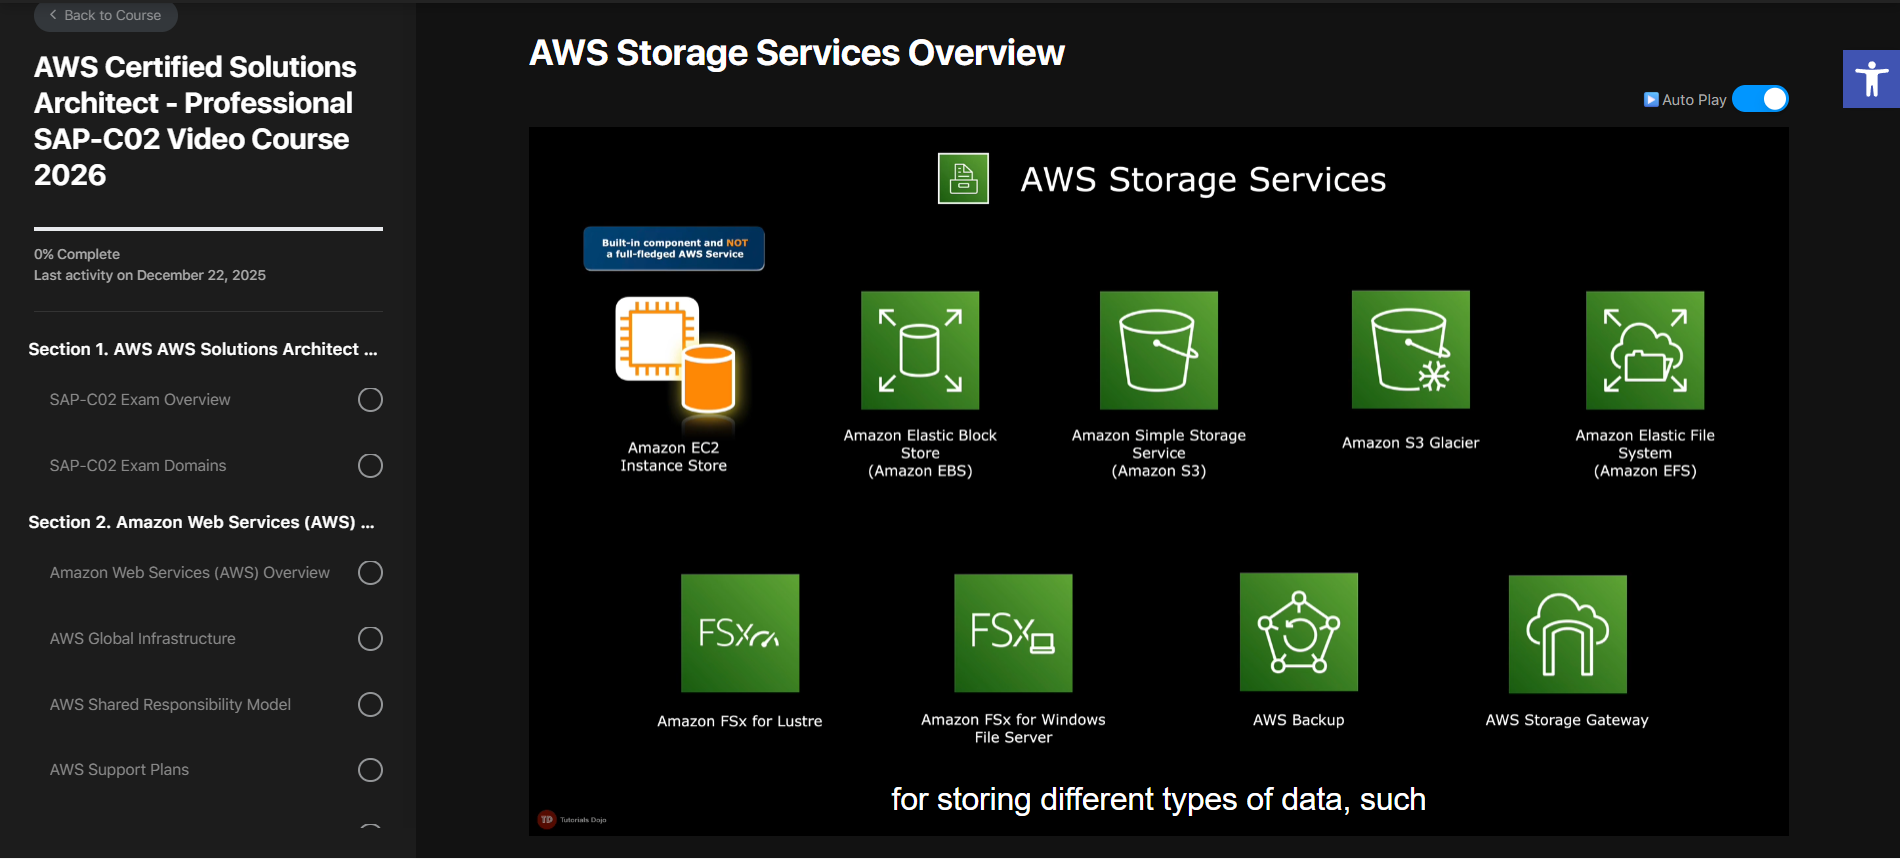Click the AWS Backup icon

(1298, 632)
